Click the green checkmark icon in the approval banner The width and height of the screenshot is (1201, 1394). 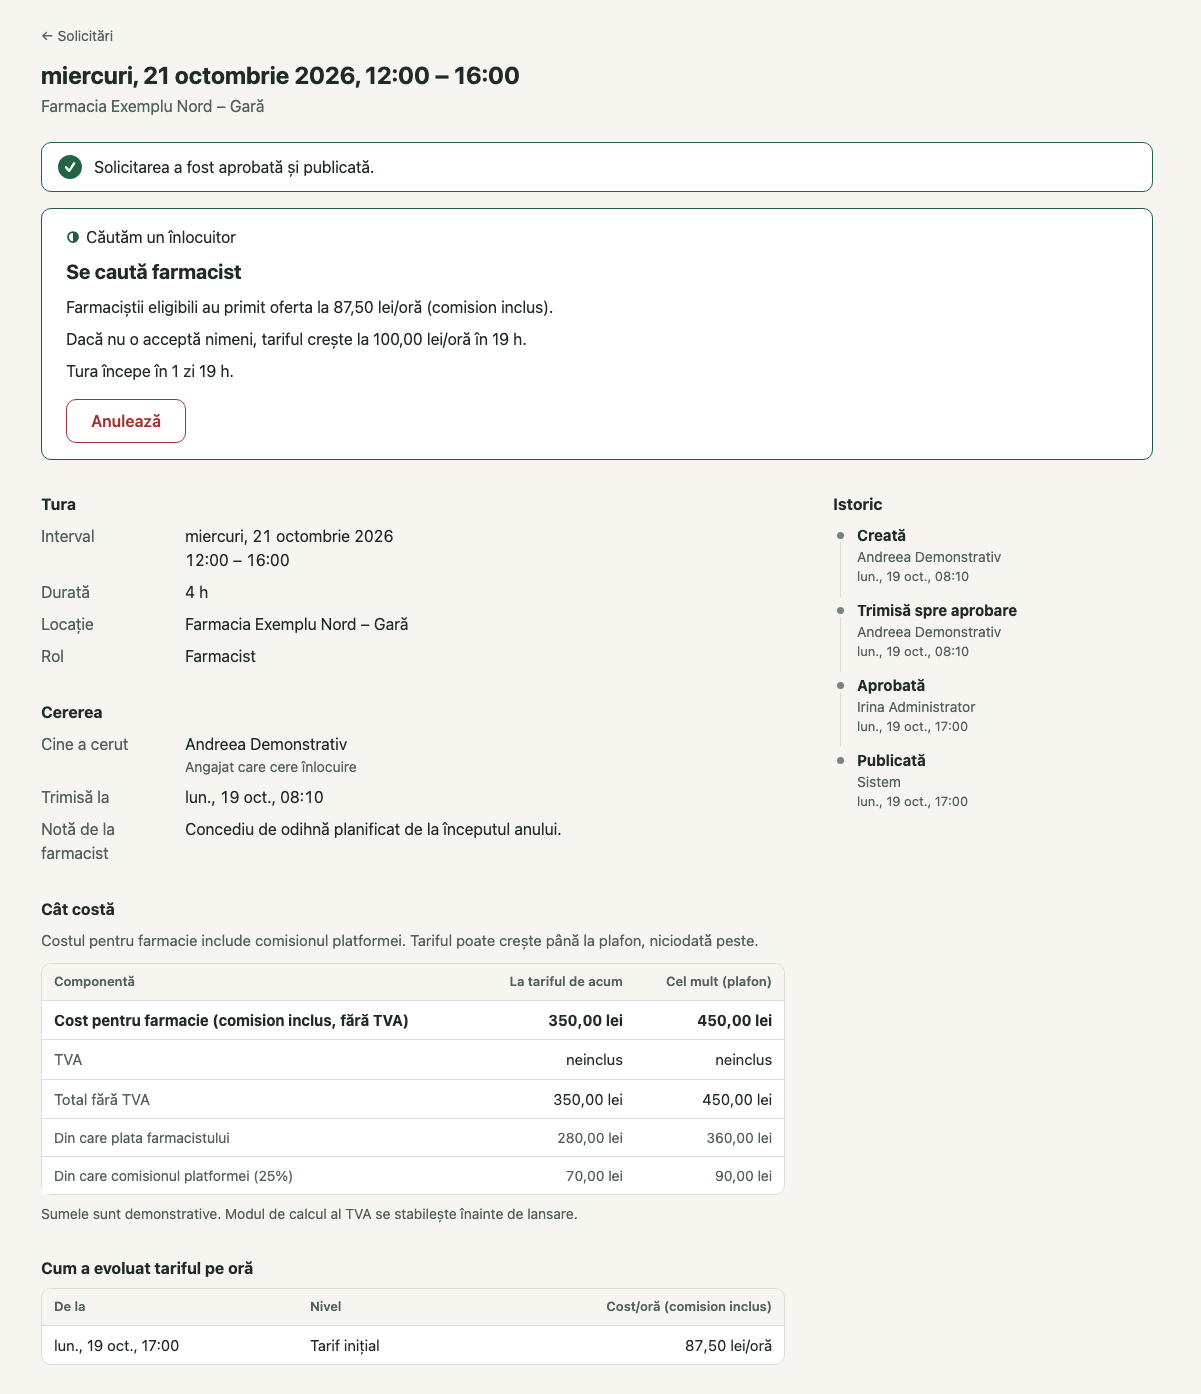tap(70, 167)
